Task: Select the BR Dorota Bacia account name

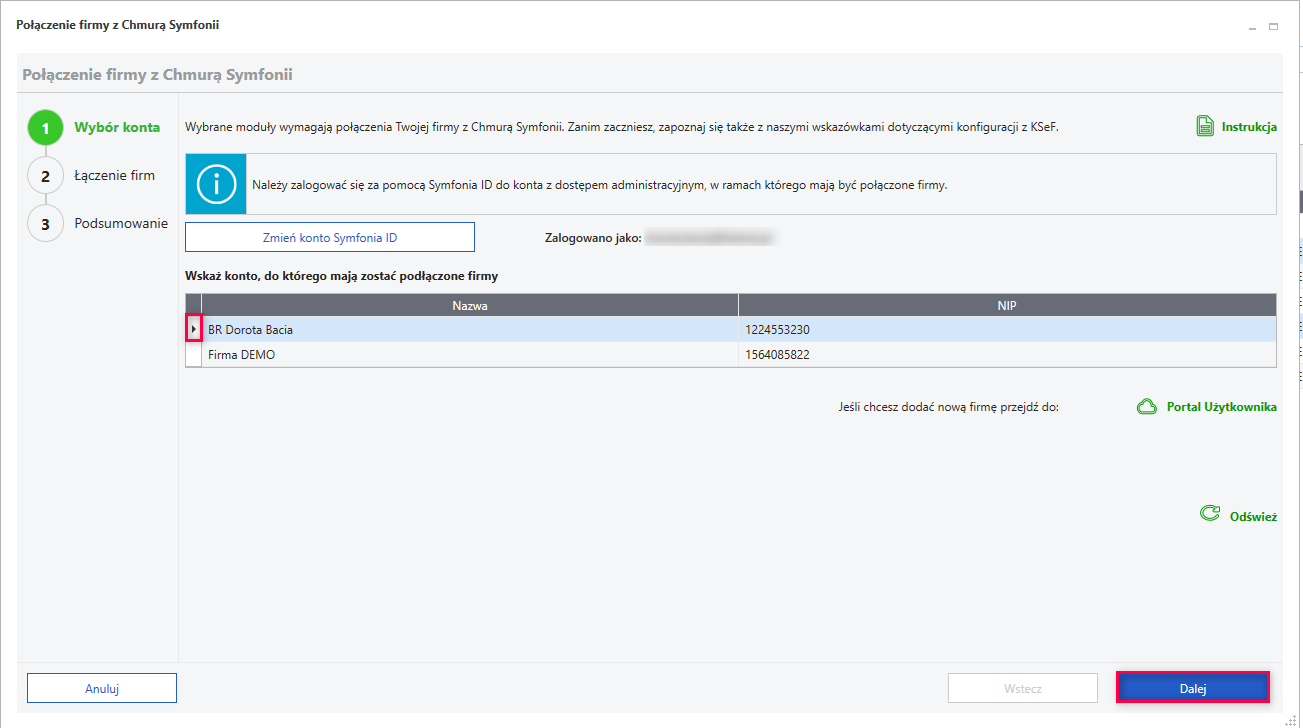Action: (x=250, y=329)
